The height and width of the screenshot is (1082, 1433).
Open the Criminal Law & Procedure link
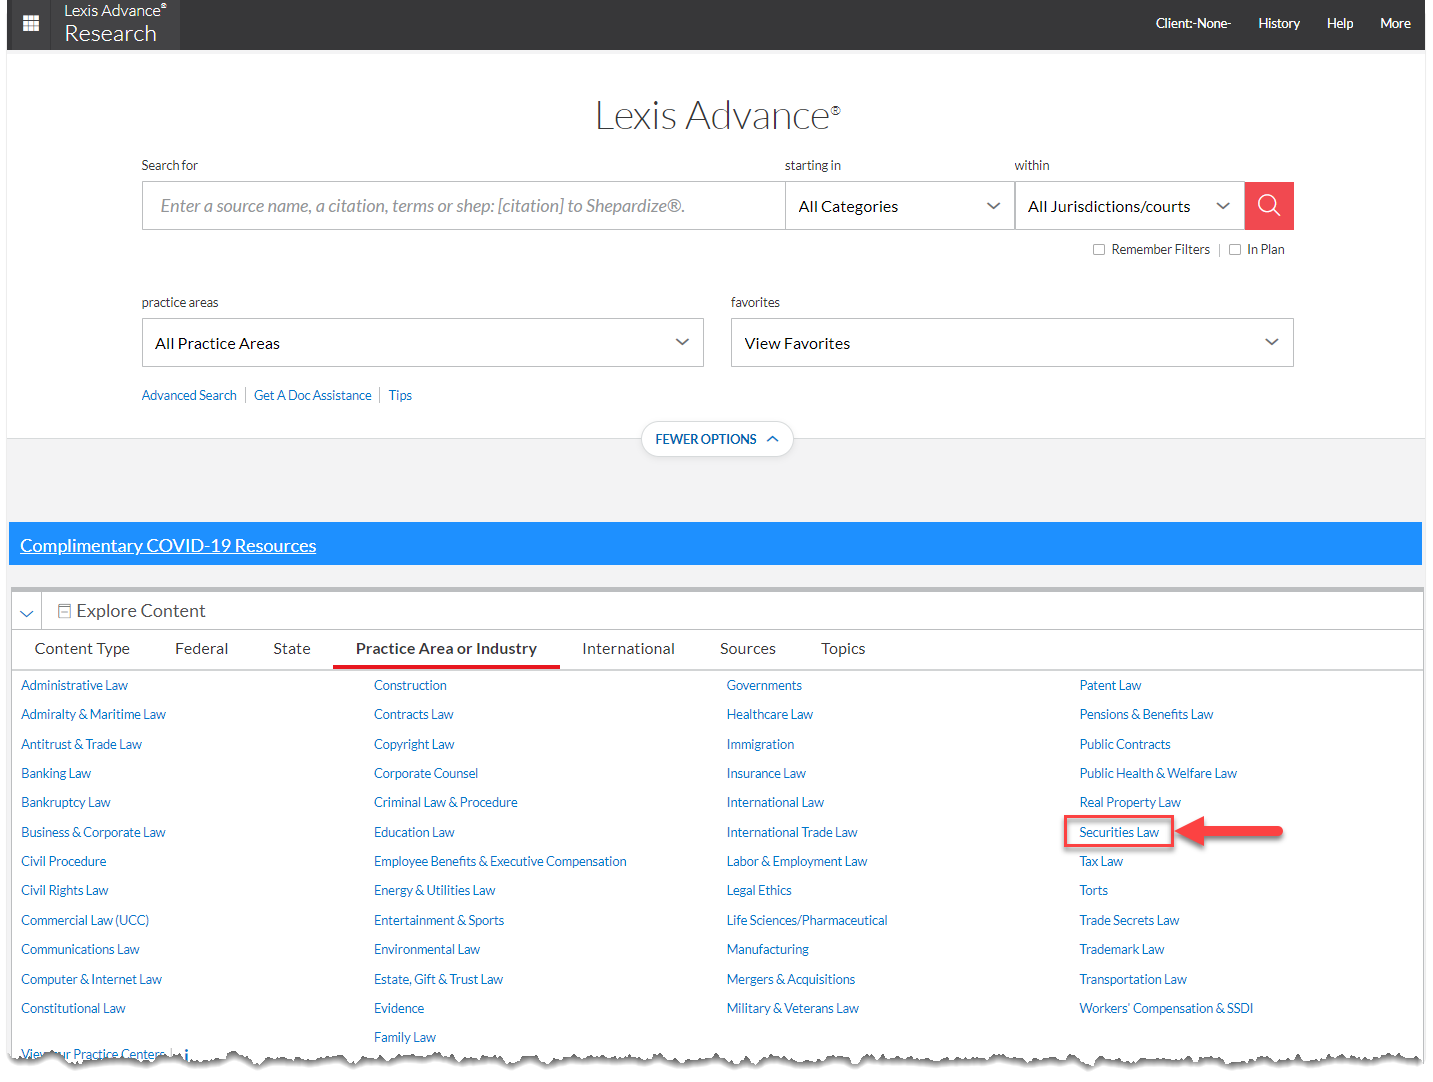point(446,802)
